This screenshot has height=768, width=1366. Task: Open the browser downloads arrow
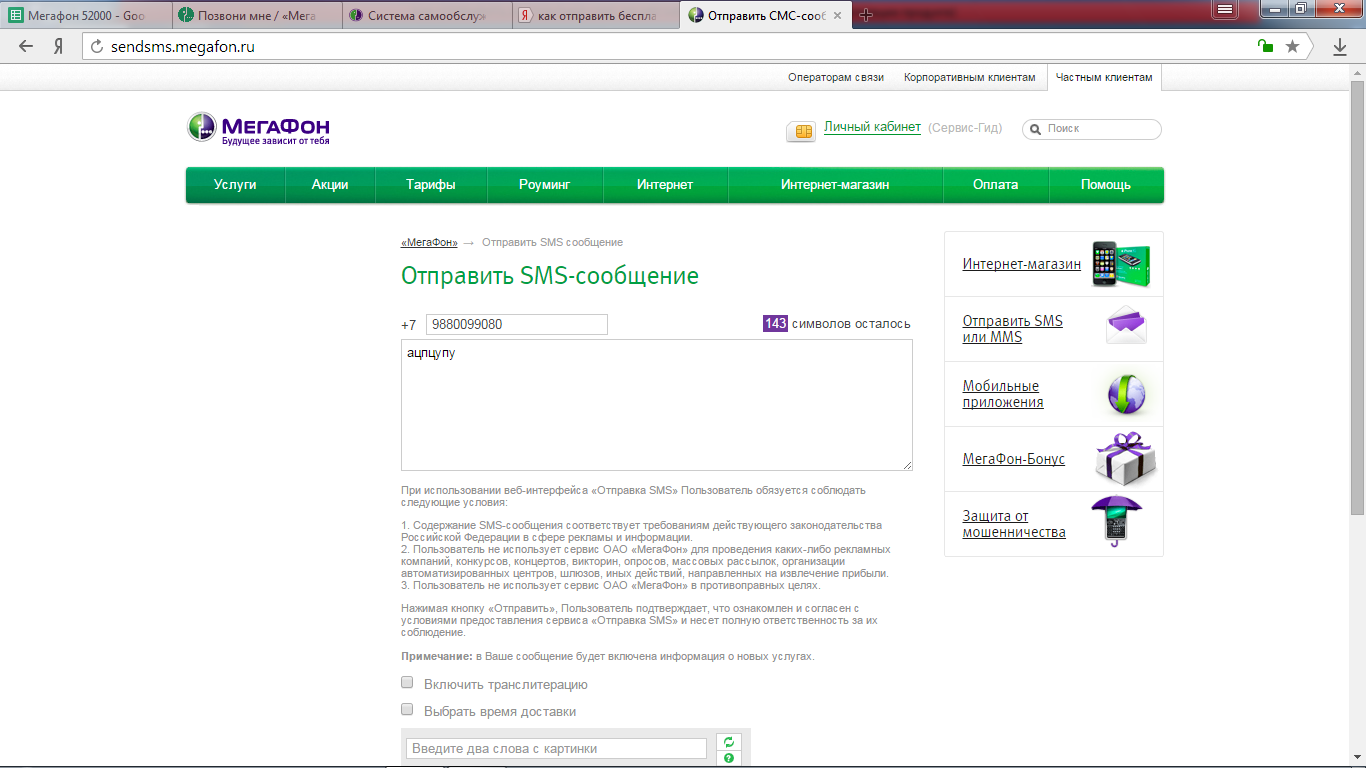tap(1340, 46)
